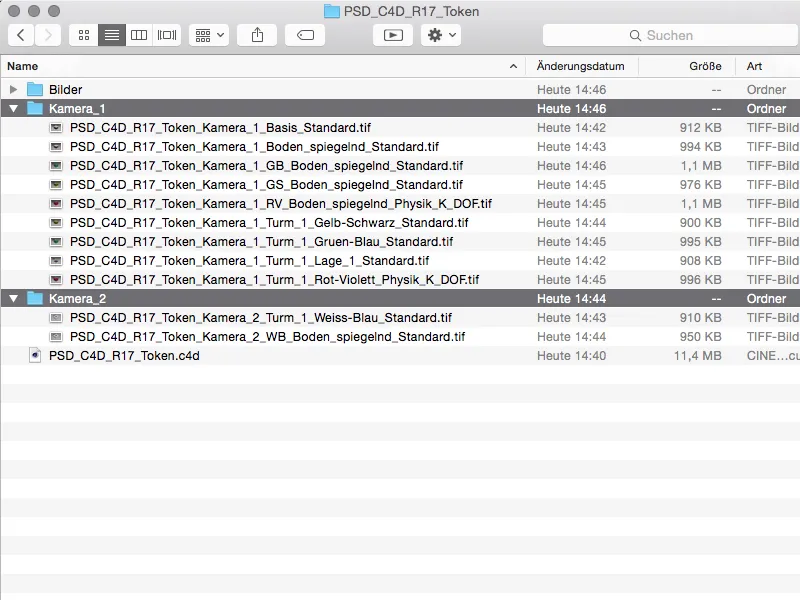Go back with the left arrow button
Image resolution: width=800 pixels, height=600 pixels.
(21, 35)
